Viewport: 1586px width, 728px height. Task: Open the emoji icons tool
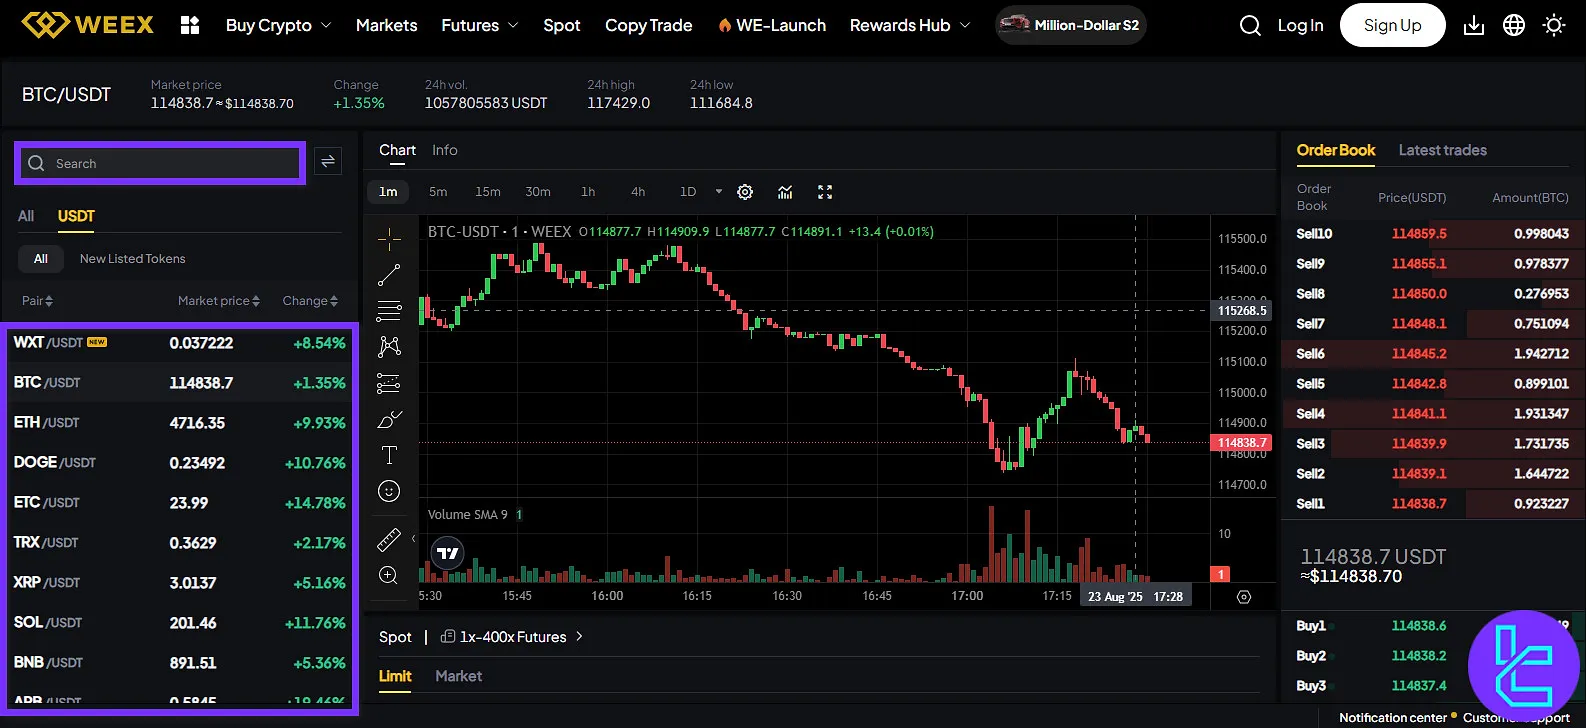(x=389, y=491)
